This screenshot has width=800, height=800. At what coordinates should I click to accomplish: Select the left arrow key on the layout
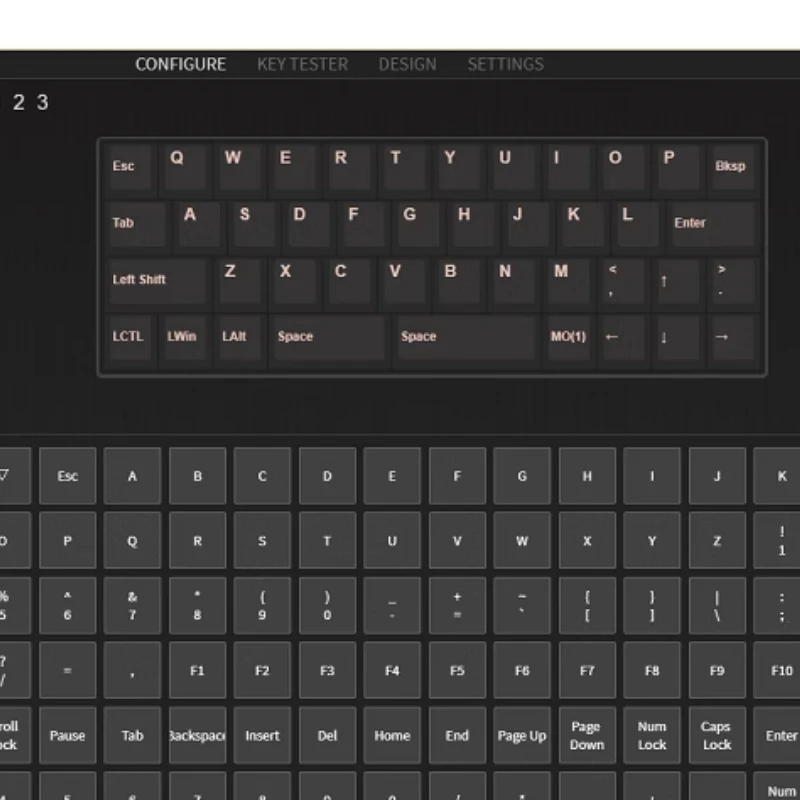click(x=623, y=338)
